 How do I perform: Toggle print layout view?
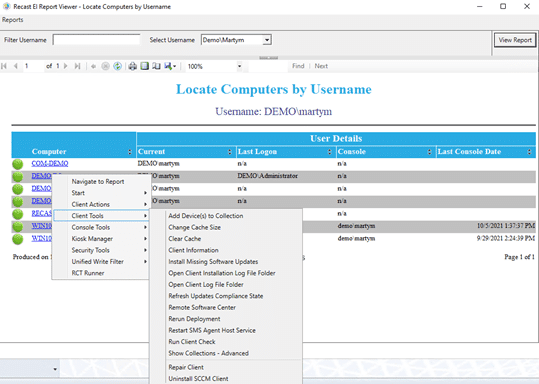[x=145, y=66]
